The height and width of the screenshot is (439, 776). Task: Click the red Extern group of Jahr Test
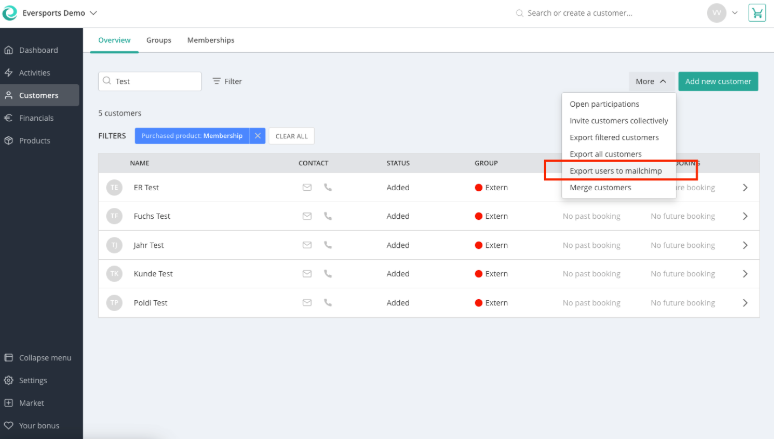coord(491,245)
